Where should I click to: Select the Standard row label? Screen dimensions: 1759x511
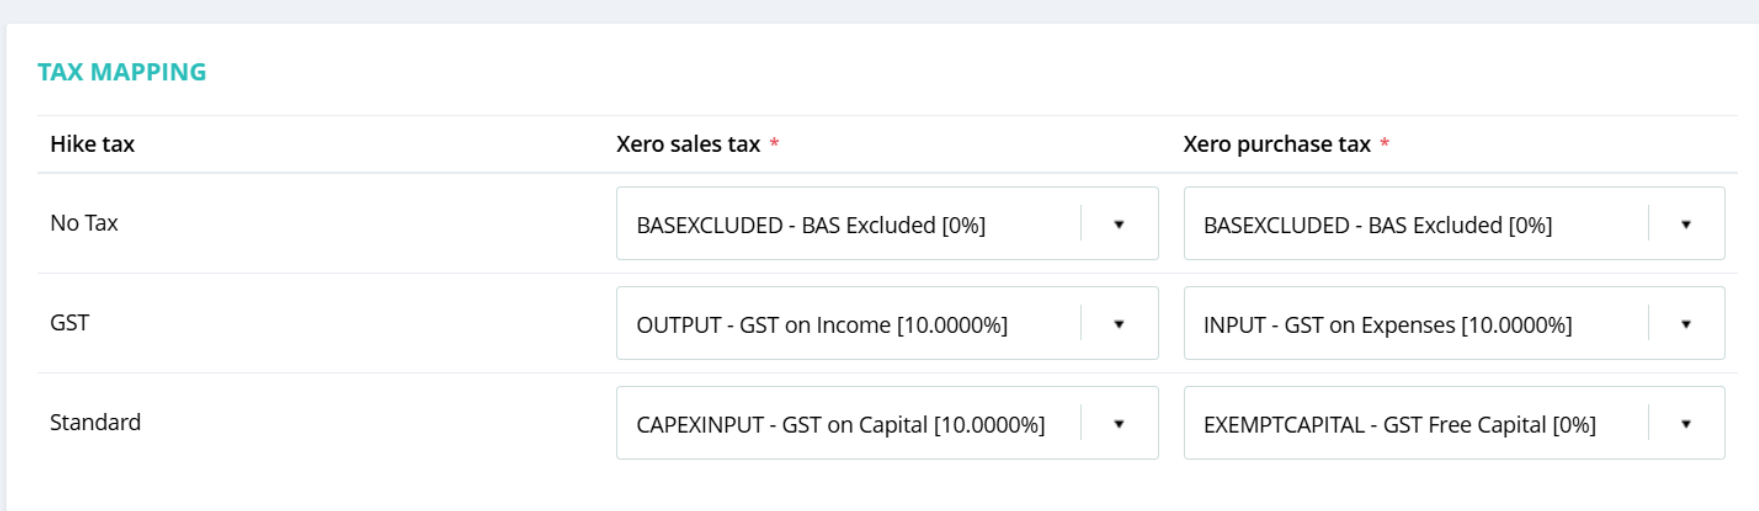(x=95, y=422)
